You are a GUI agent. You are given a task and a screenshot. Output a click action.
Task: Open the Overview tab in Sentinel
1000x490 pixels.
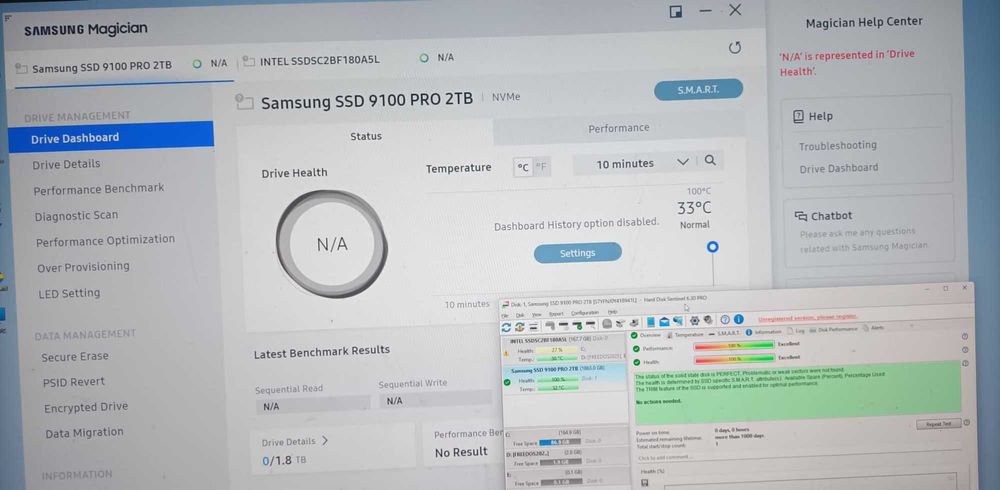pyautogui.click(x=646, y=335)
